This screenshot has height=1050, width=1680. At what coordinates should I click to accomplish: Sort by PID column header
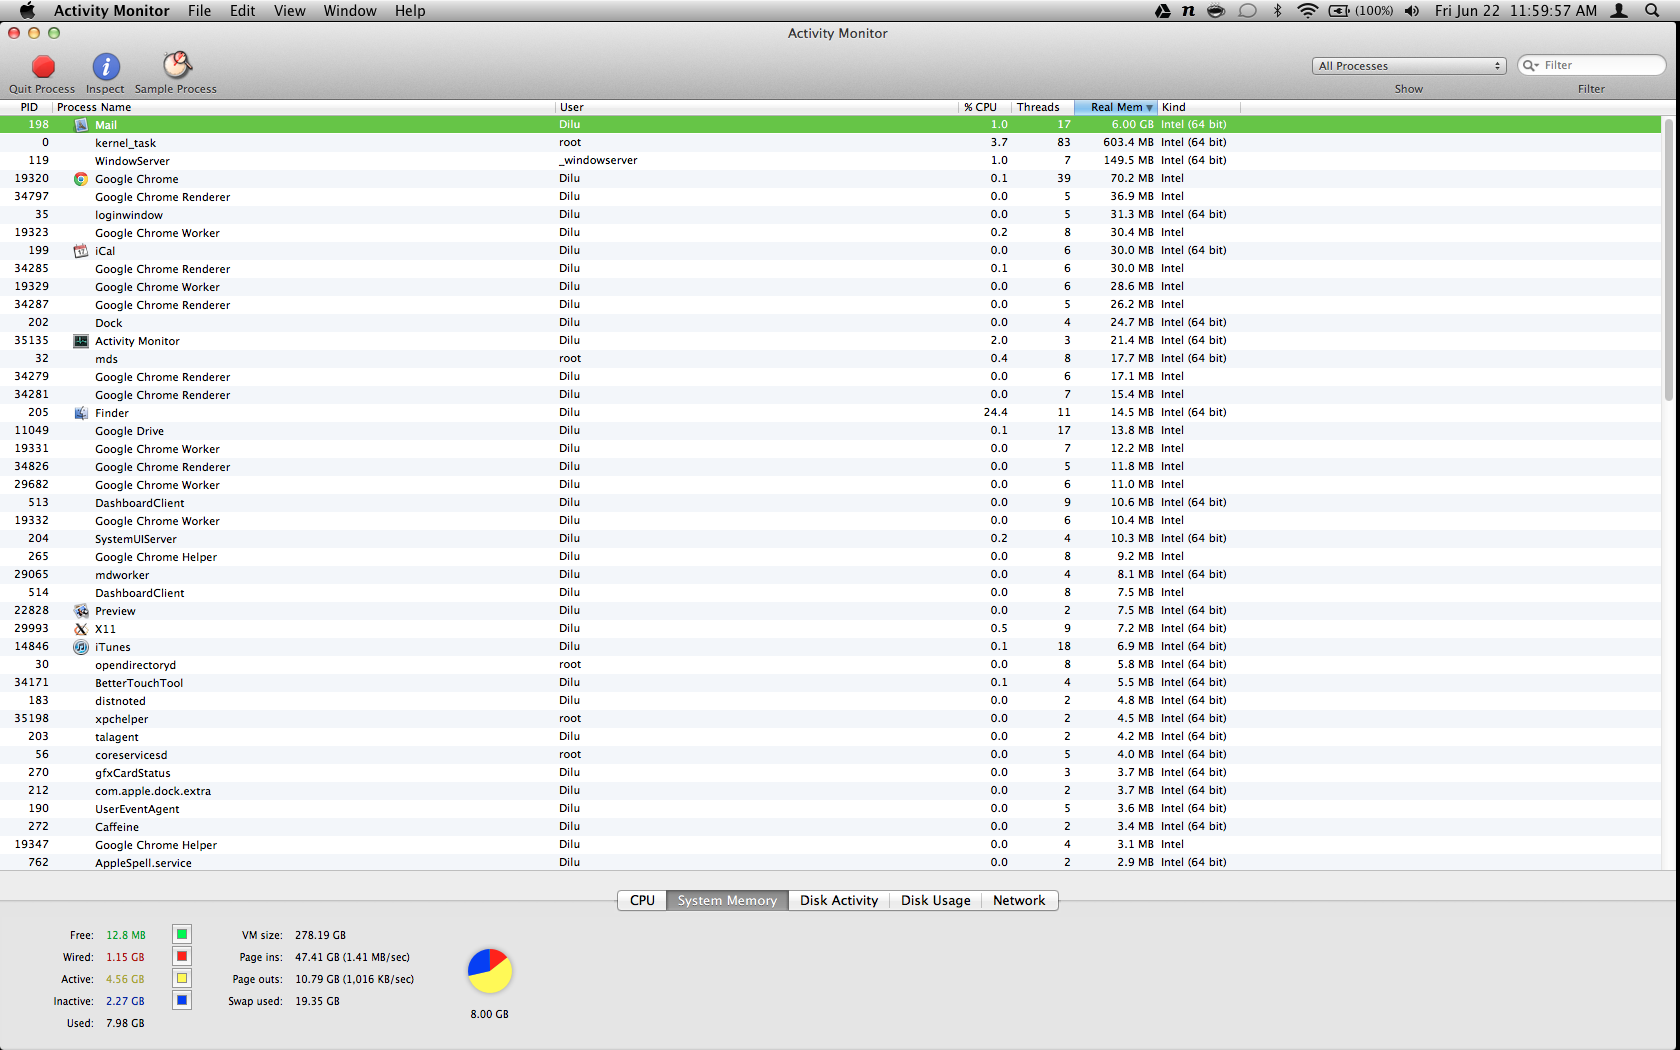point(29,107)
